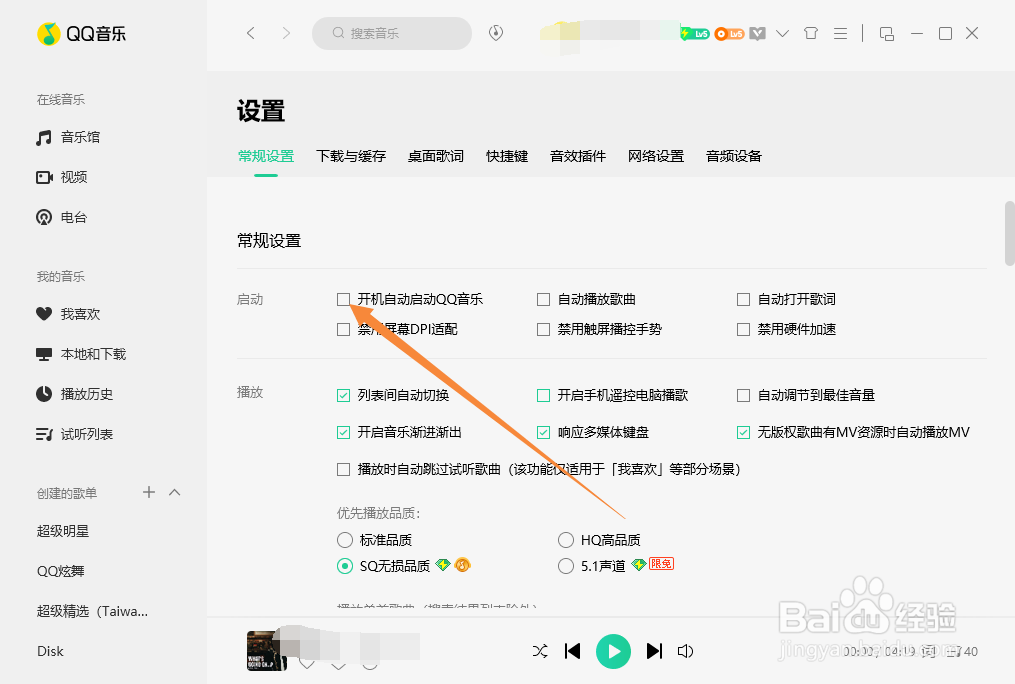Enable 开启手机遥控电脑播歌 checkbox
This screenshot has height=684, width=1015.
coord(544,395)
